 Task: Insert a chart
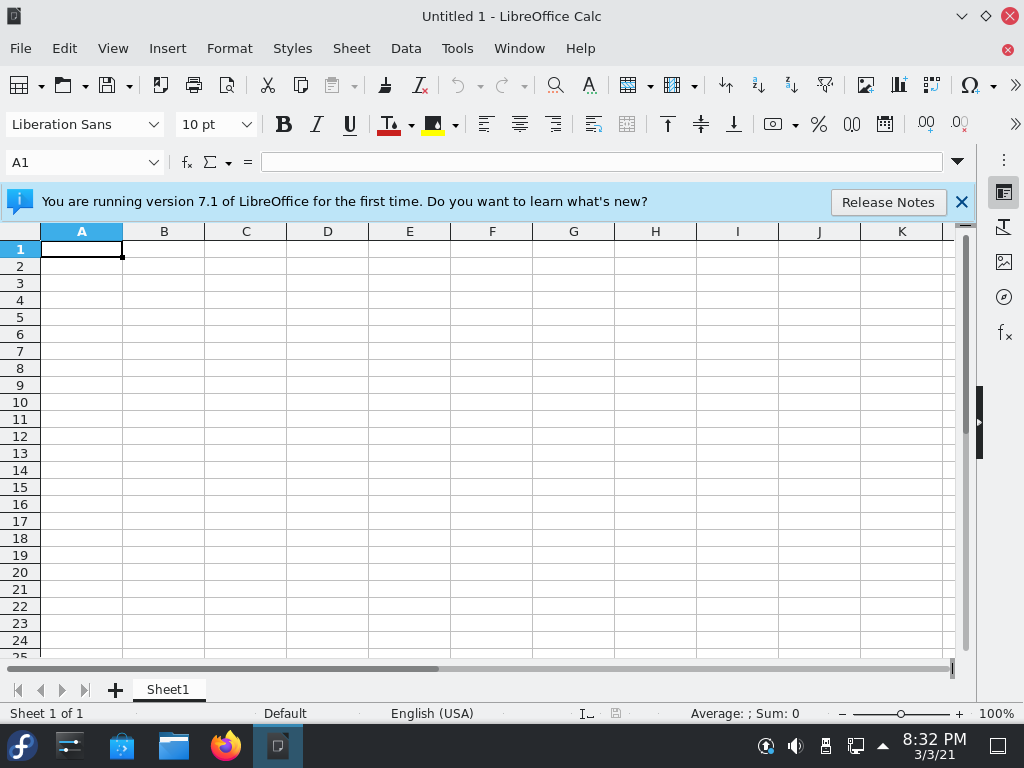(899, 85)
